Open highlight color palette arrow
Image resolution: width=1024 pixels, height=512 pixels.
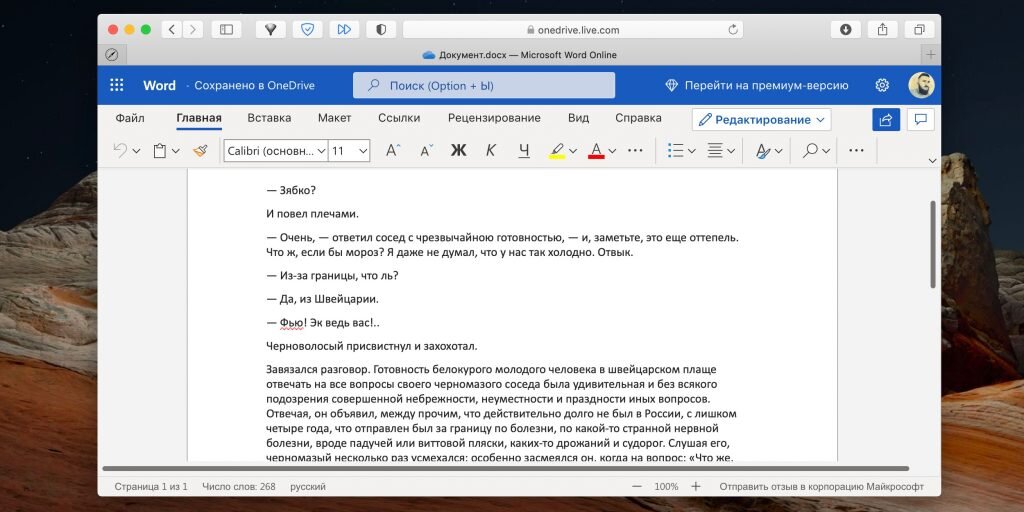pos(573,152)
